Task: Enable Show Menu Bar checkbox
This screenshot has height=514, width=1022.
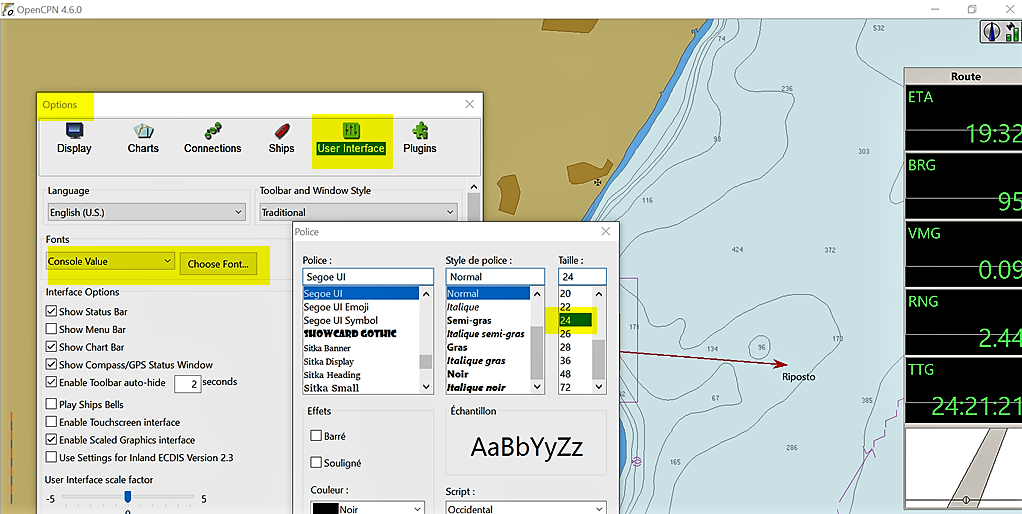Action: (51, 329)
